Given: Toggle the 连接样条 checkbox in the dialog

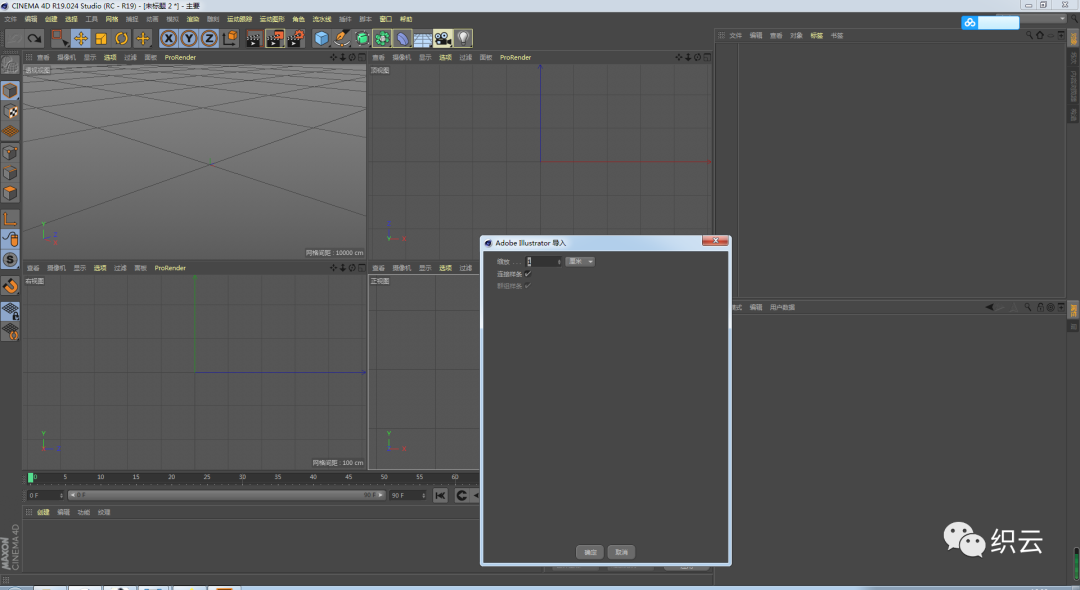Looking at the screenshot, I should (x=528, y=274).
